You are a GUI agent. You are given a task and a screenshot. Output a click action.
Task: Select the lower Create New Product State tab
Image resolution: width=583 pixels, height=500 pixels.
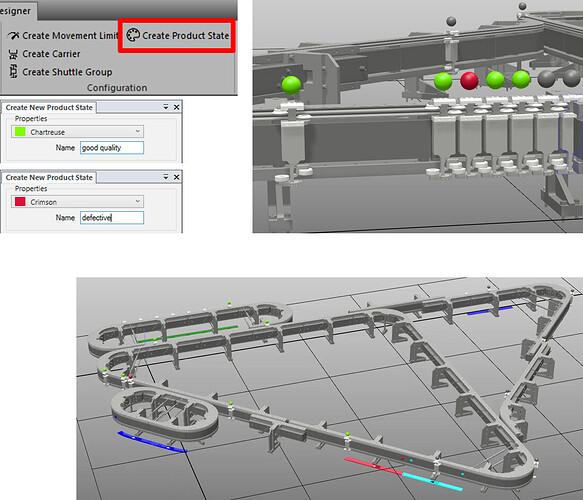coord(49,177)
